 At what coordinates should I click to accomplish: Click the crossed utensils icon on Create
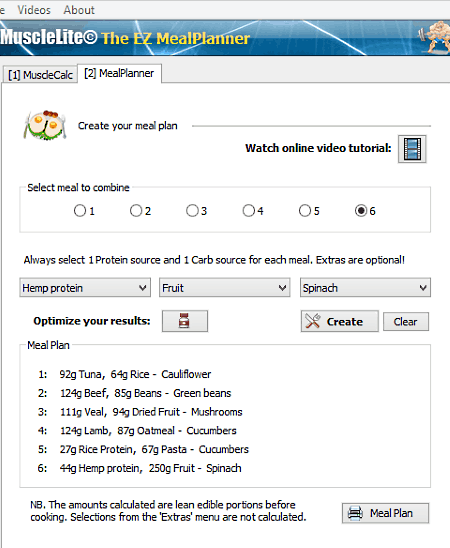pyautogui.click(x=312, y=321)
